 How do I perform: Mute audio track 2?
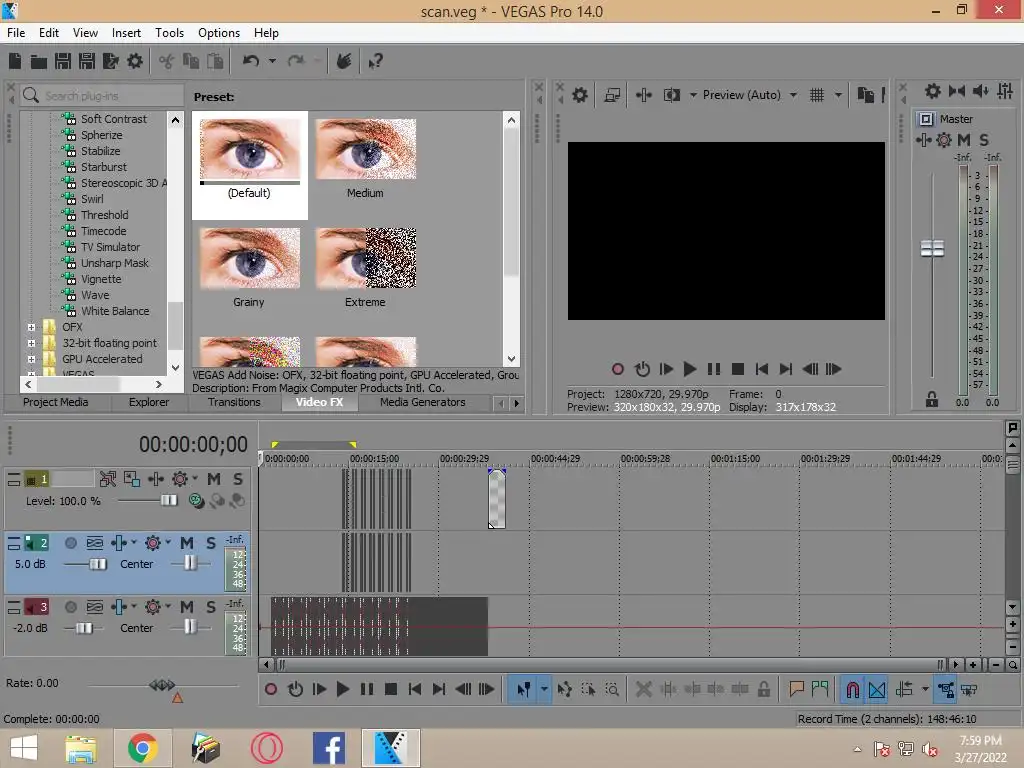pyautogui.click(x=187, y=543)
